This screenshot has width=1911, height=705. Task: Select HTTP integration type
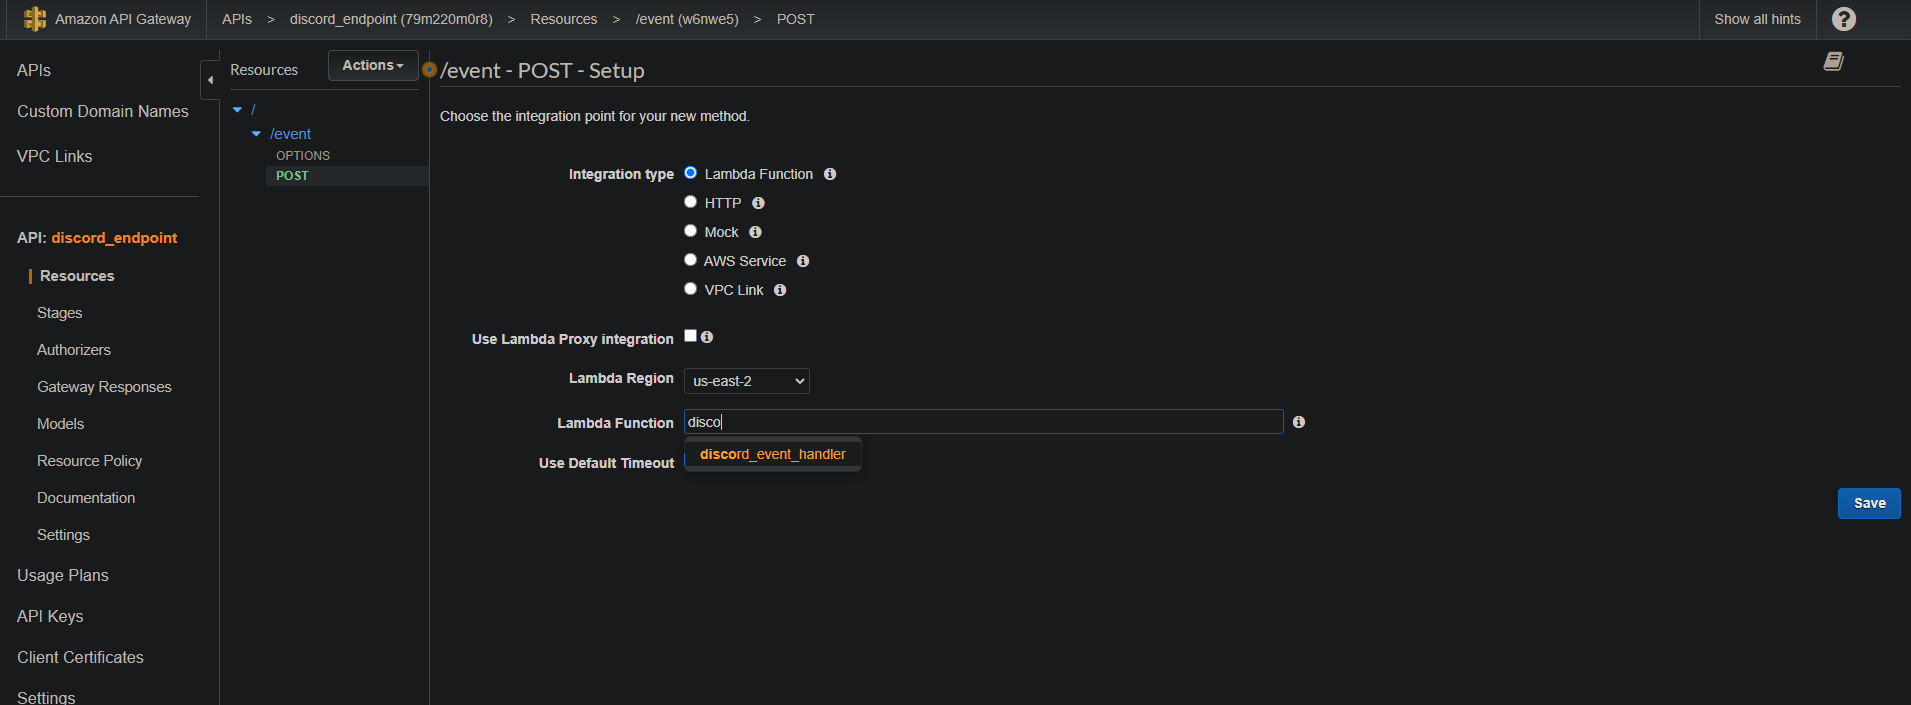(690, 202)
